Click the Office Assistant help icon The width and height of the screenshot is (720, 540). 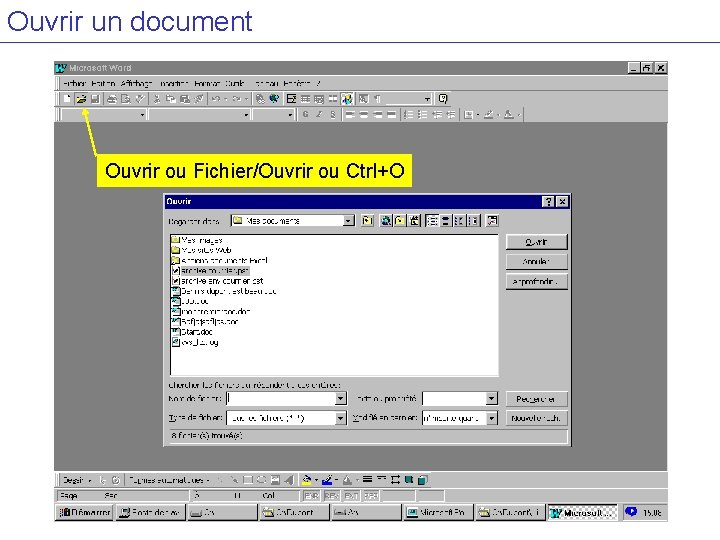tap(443, 99)
